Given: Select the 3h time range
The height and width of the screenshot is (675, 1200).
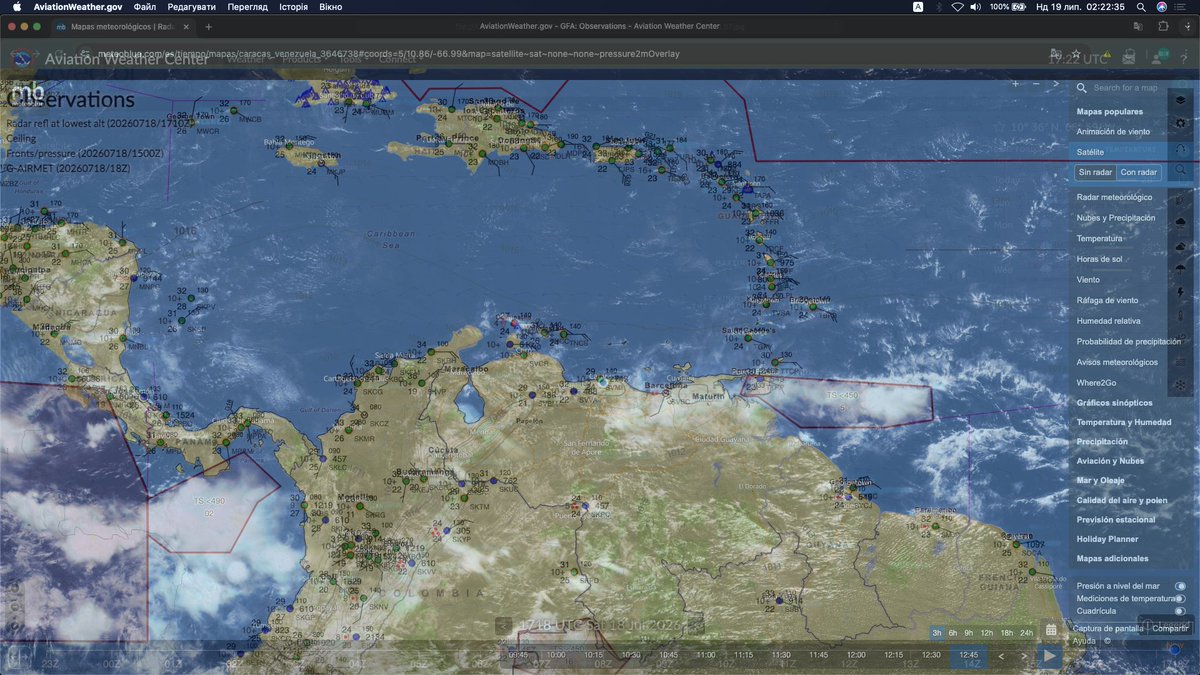Looking at the screenshot, I should 937,632.
